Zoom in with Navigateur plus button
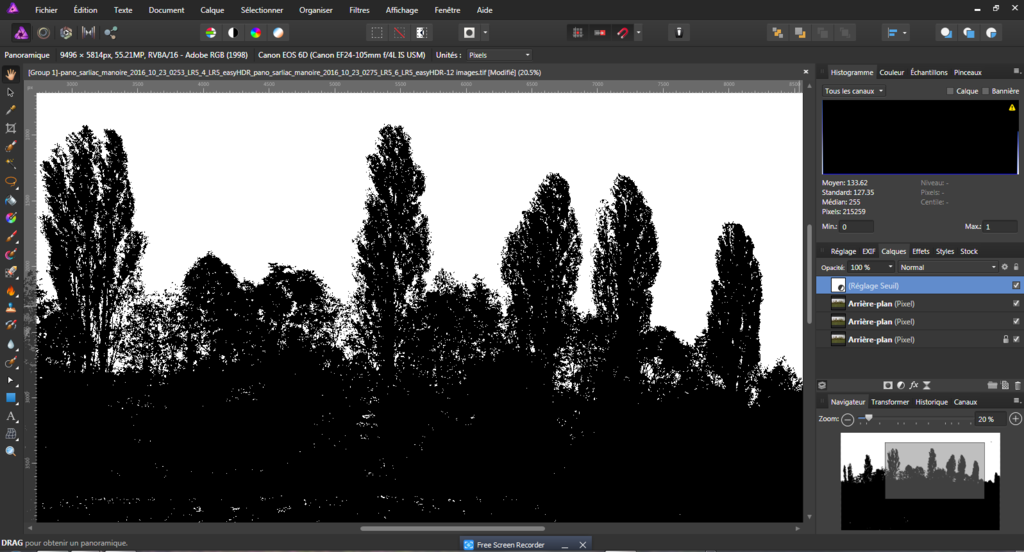 [x=1016, y=419]
